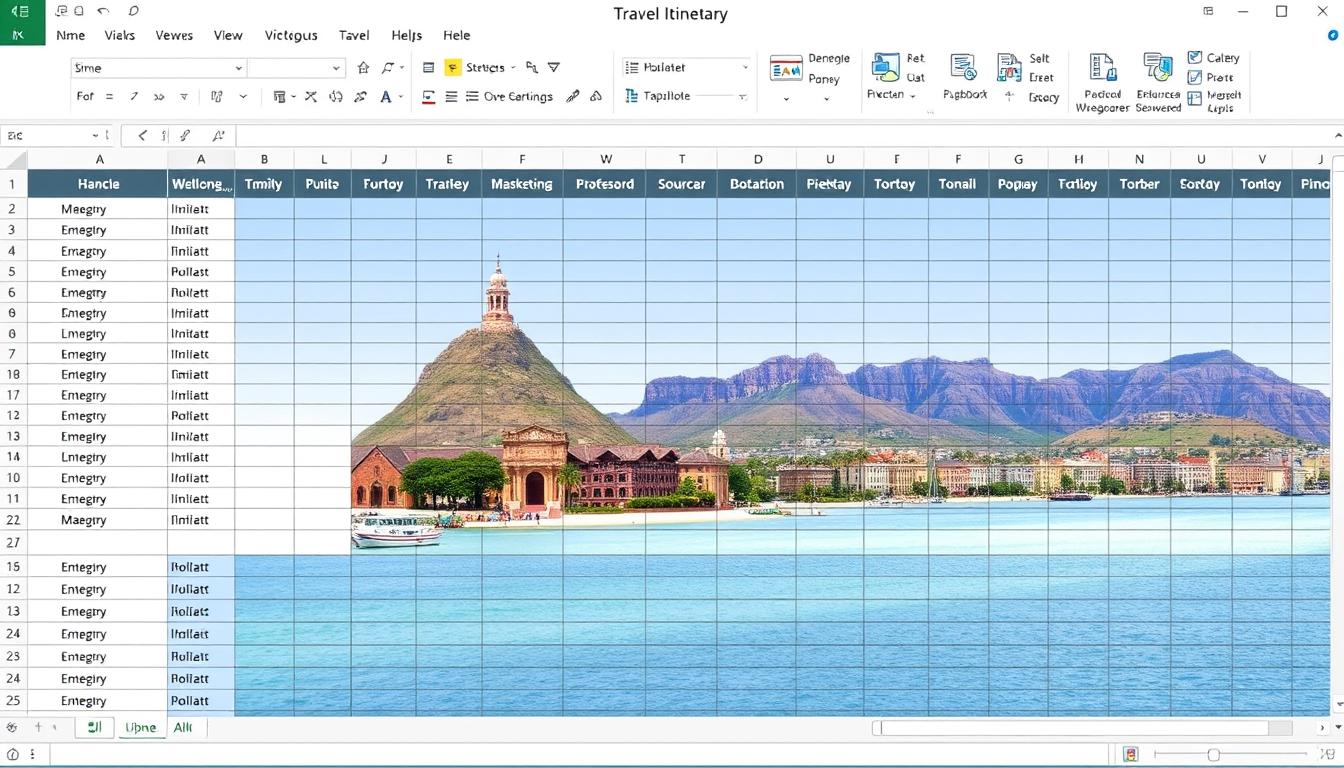Click the Poney button
The width and height of the screenshot is (1344, 768).
(x=824, y=78)
